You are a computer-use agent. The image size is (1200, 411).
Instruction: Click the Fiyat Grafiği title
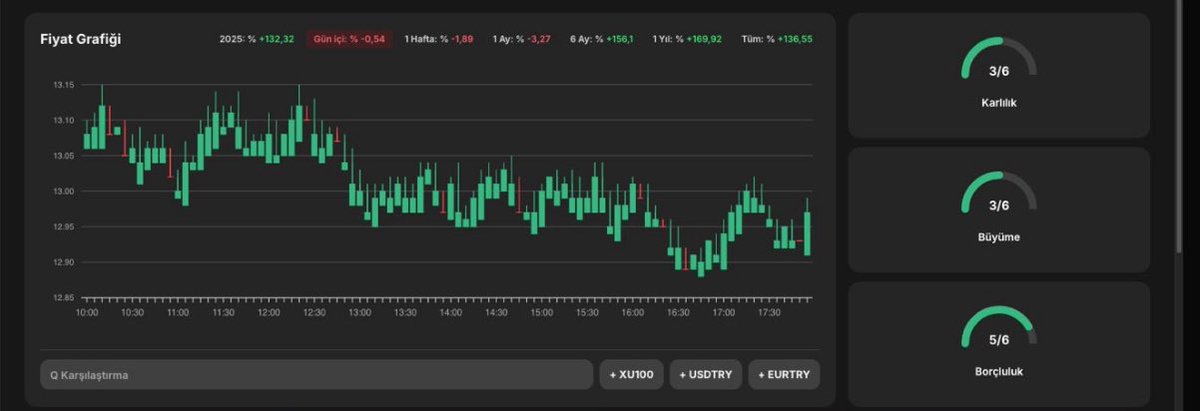(x=81, y=39)
